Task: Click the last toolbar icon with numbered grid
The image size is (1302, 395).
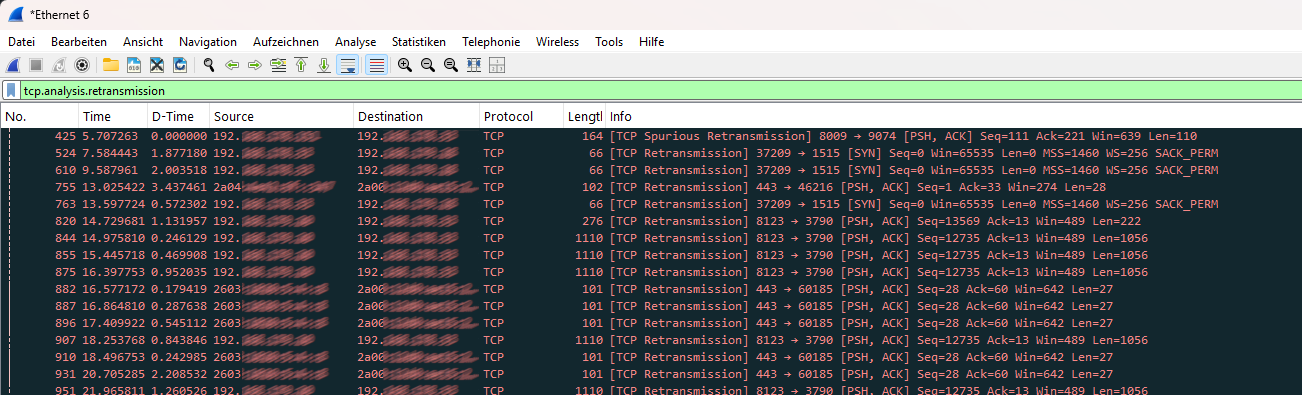Action: pos(497,65)
